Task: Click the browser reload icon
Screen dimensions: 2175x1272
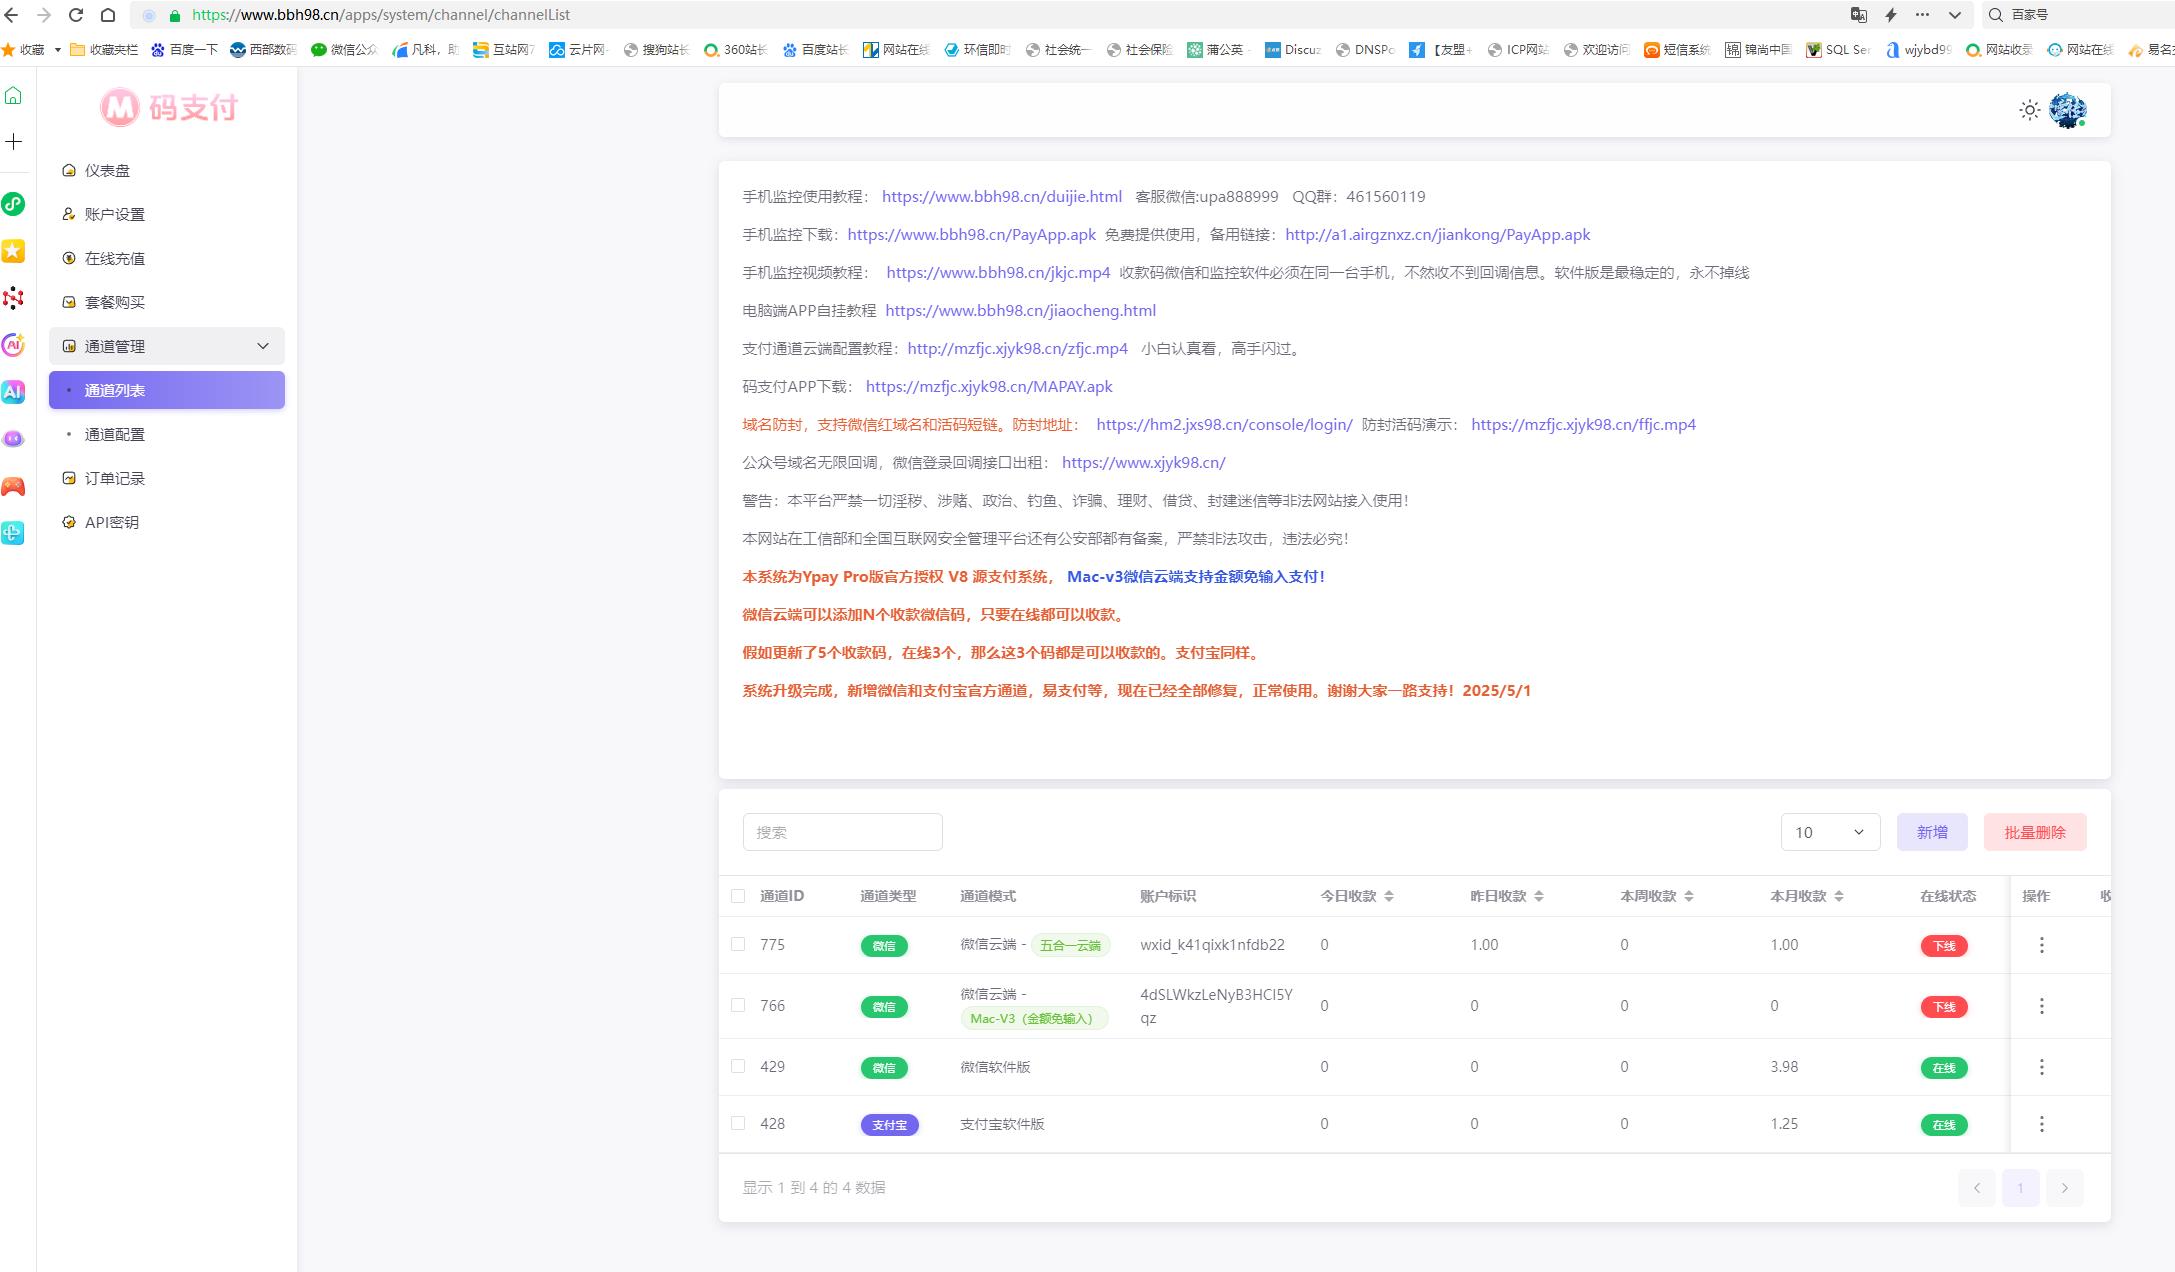Action: (x=76, y=15)
